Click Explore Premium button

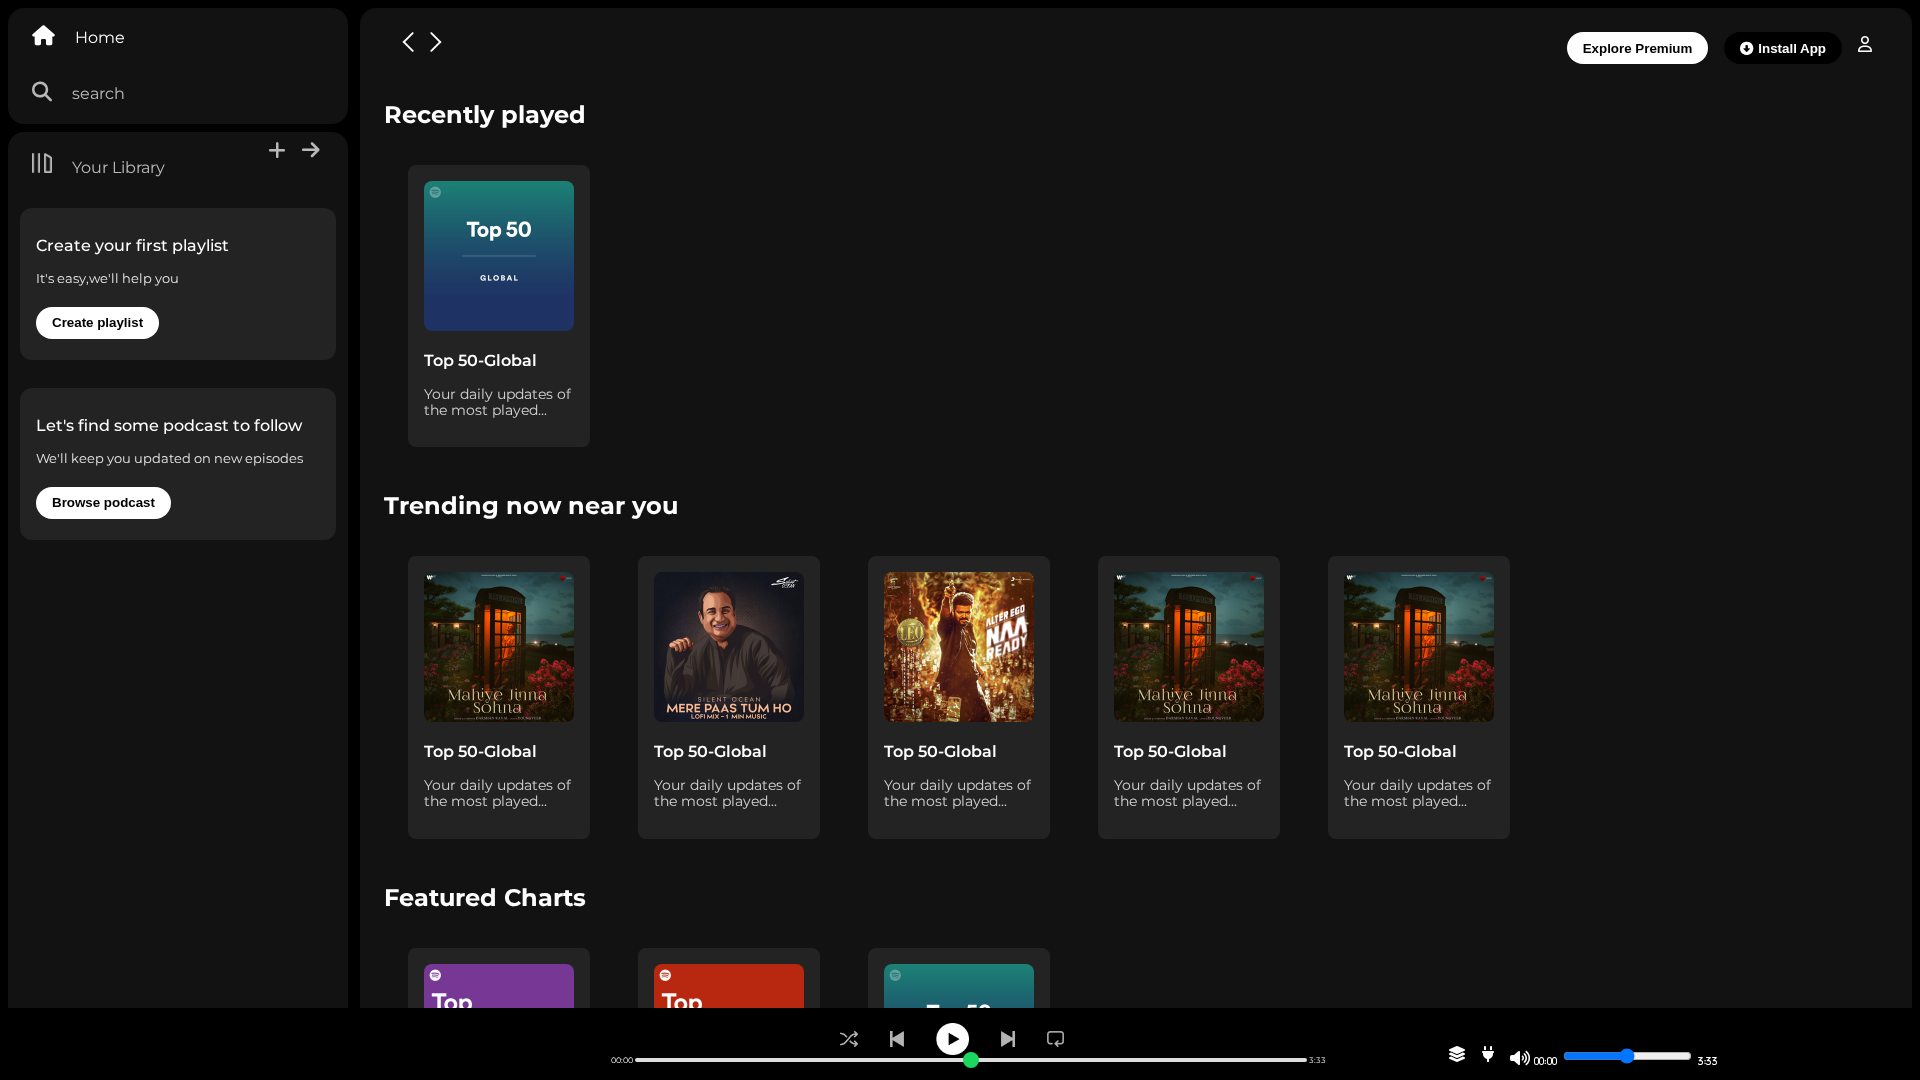pyautogui.click(x=1637, y=48)
